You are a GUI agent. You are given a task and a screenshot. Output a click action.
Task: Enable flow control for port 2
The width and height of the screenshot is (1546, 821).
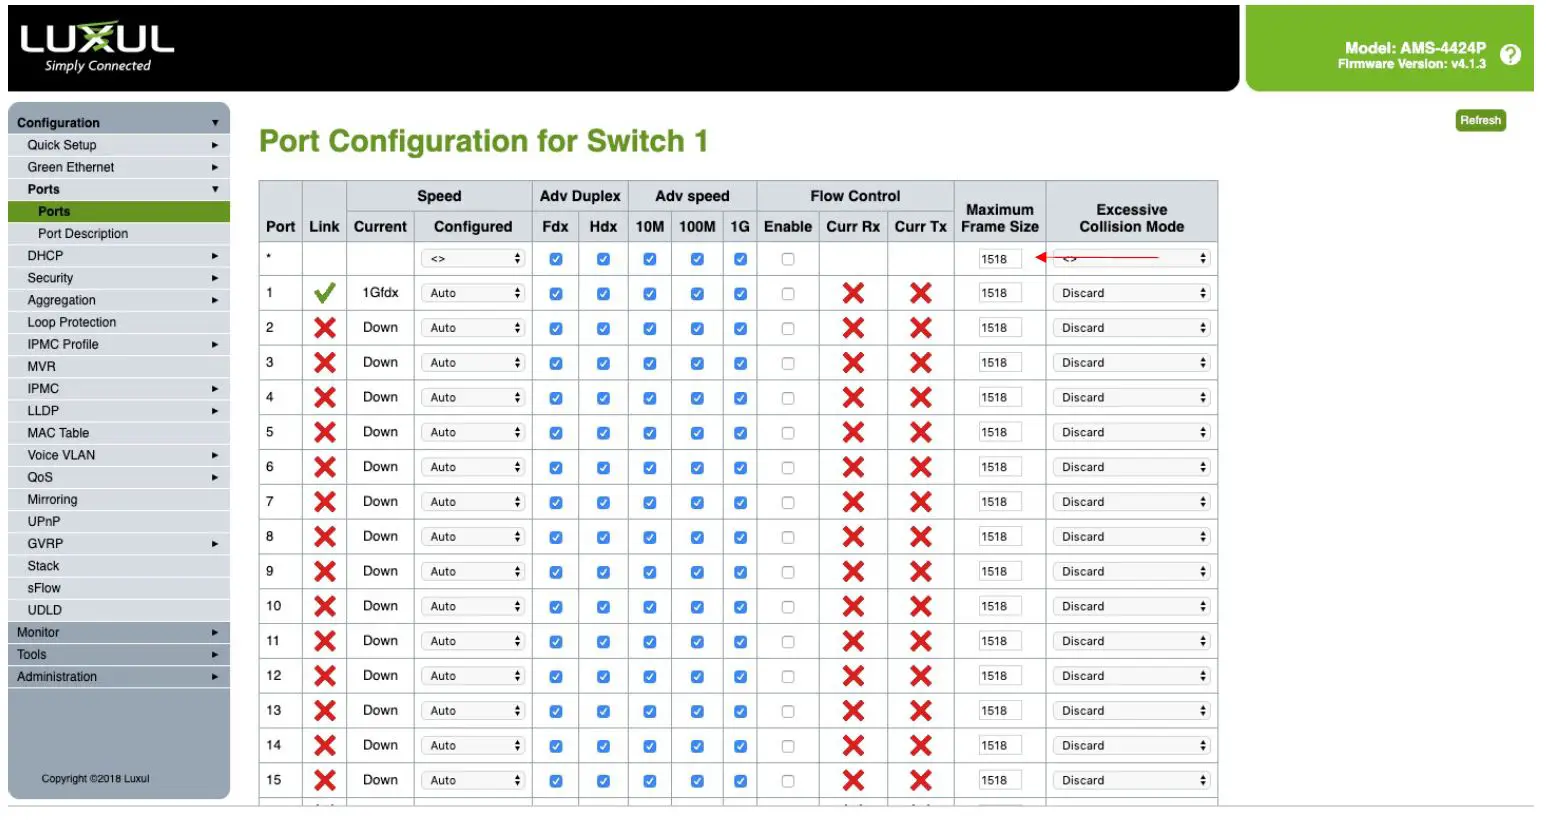coord(788,328)
